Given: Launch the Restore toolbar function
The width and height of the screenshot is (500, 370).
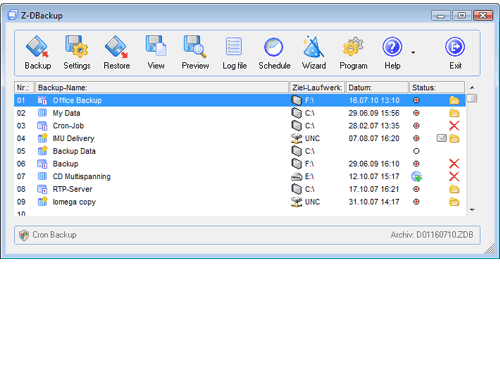Looking at the screenshot, I should click(x=116, y=53).
